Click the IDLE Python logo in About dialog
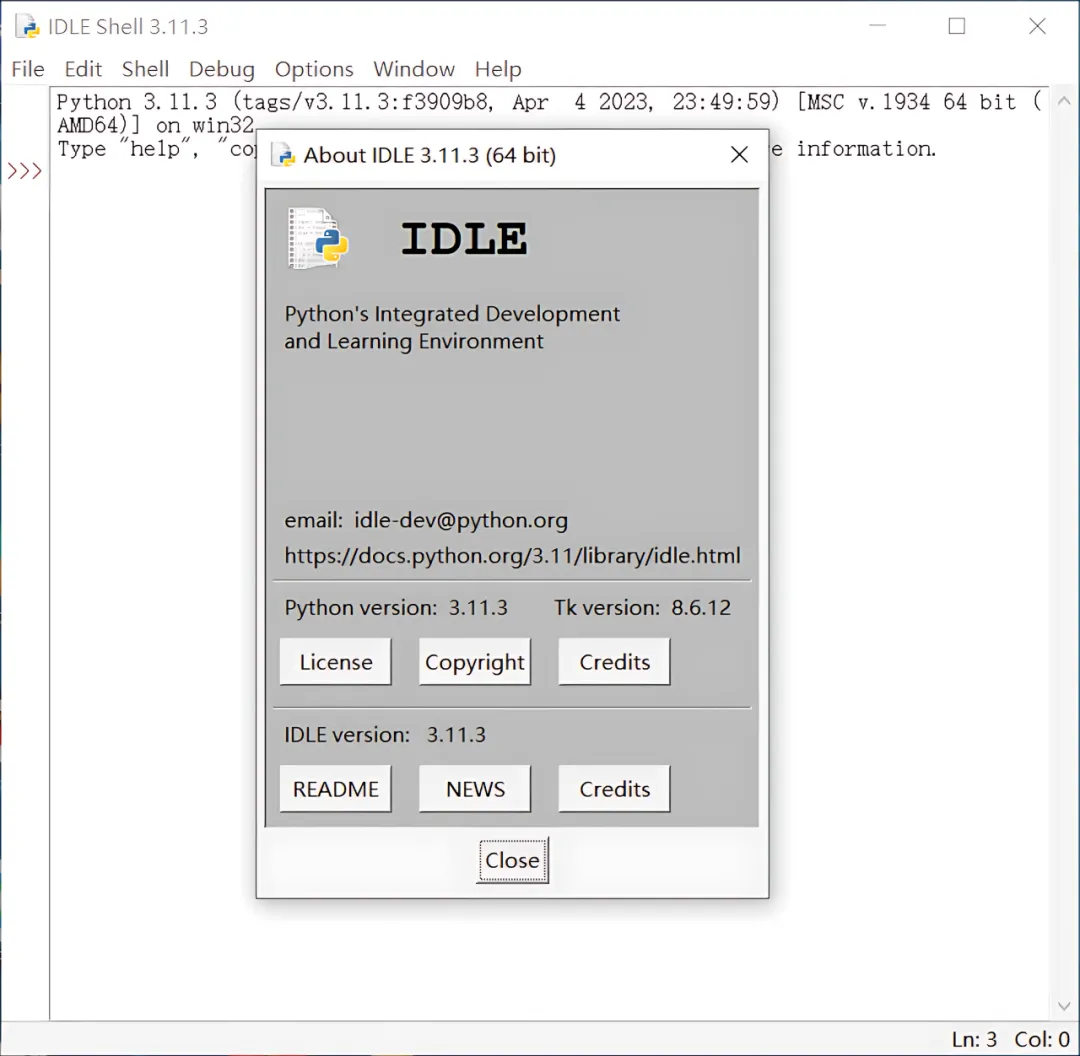Viewport: 1080px width, 1056px height. pyautogui.click(x=318, y=238)
